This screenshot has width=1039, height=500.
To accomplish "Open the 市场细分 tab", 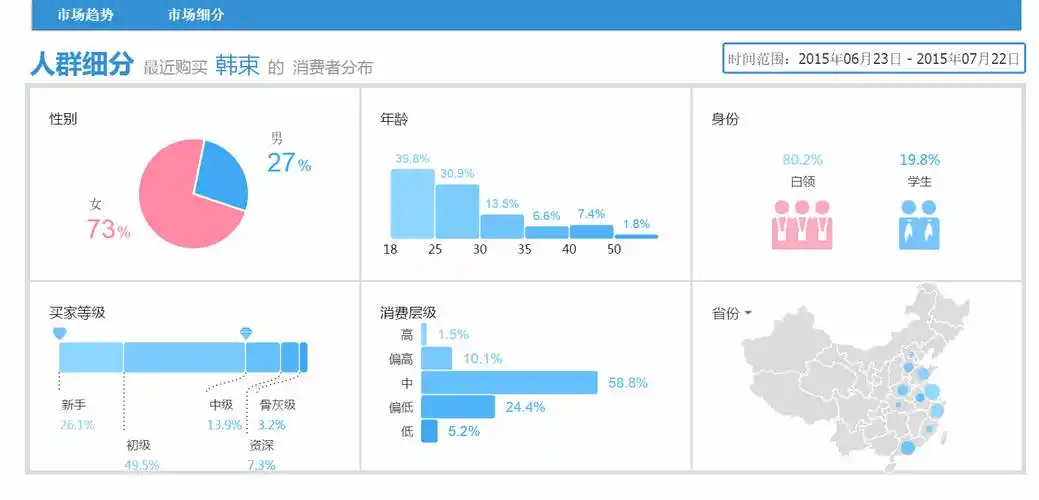I will (196, 15).
